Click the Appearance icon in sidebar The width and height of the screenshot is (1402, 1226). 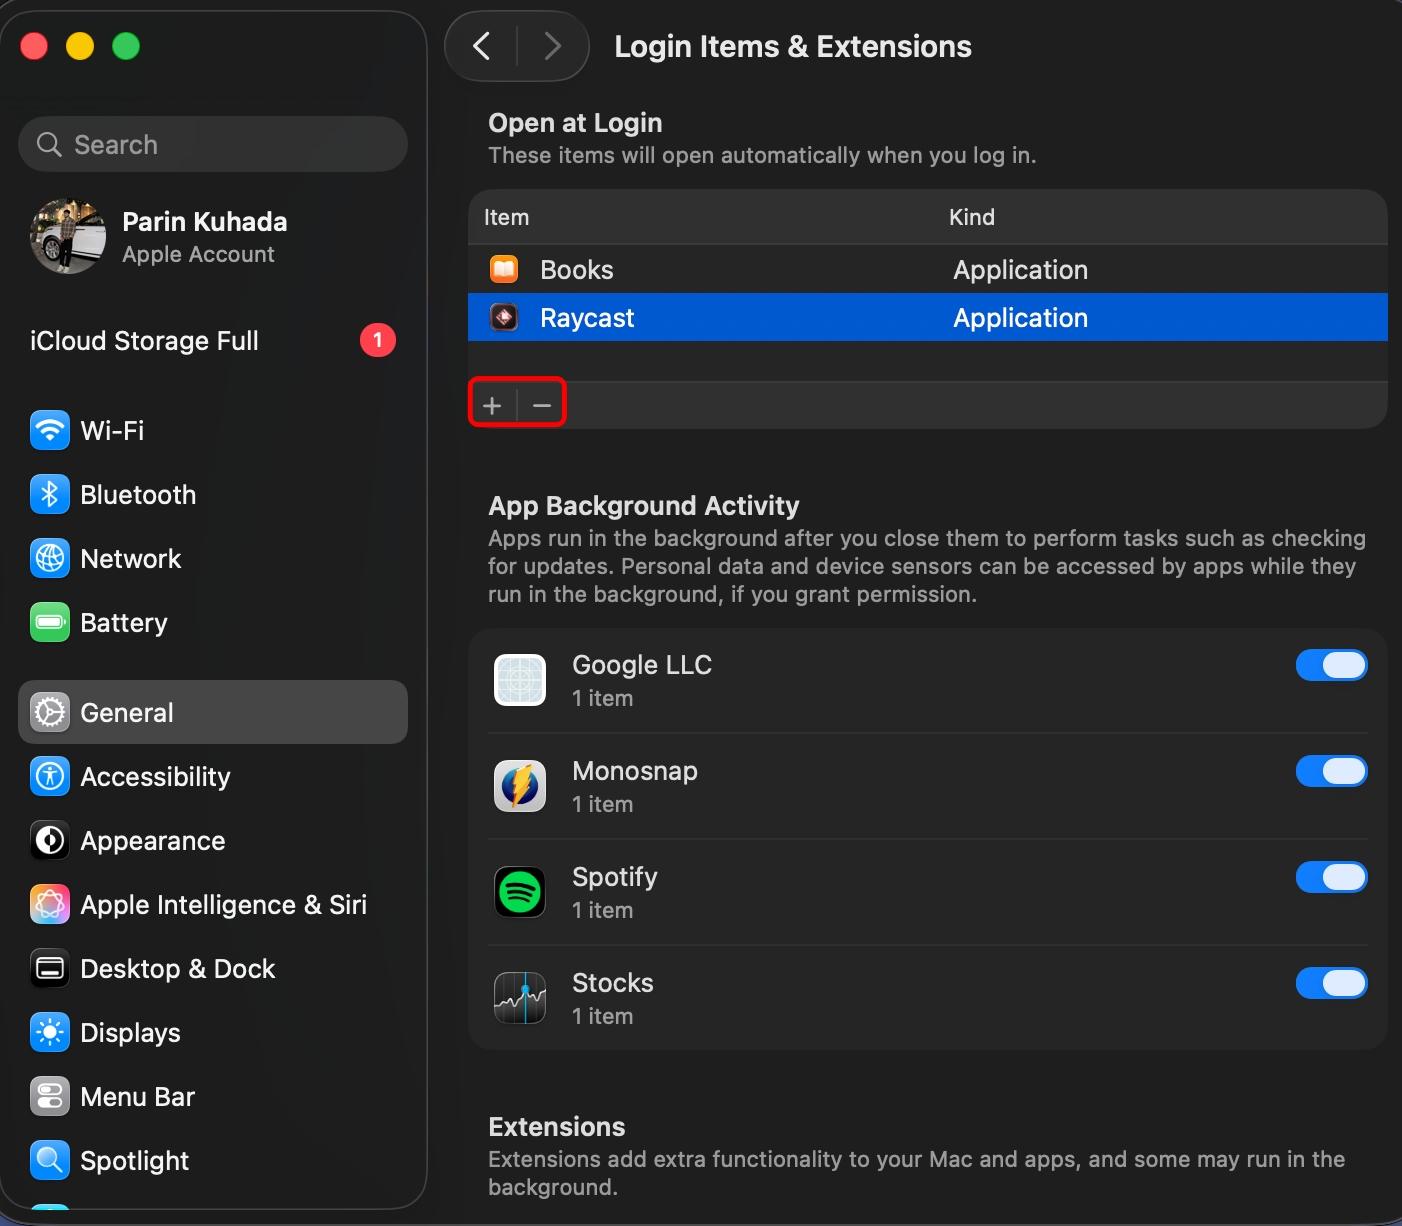tap(50, 841)
